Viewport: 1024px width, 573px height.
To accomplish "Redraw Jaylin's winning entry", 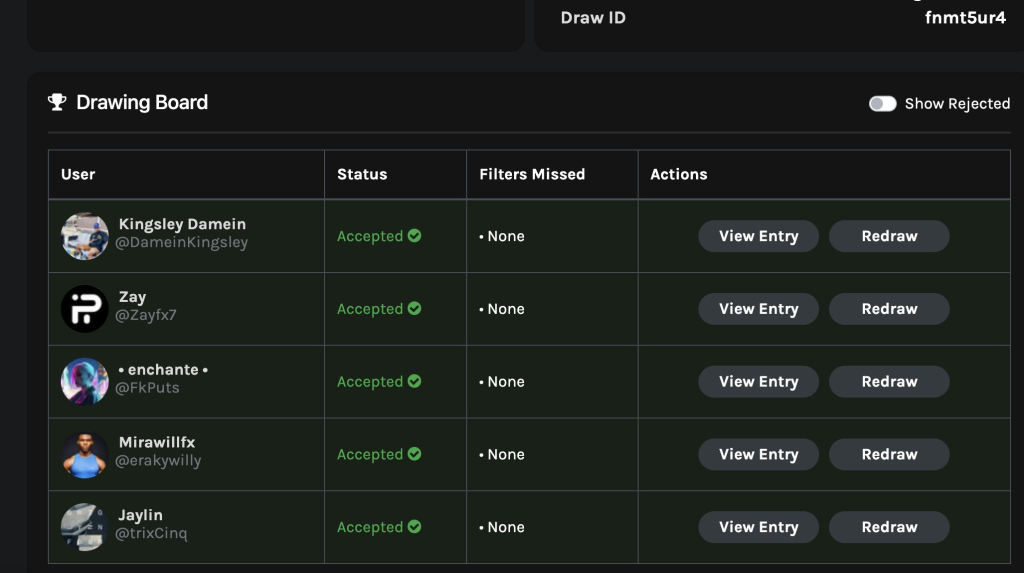I will 889,527.
